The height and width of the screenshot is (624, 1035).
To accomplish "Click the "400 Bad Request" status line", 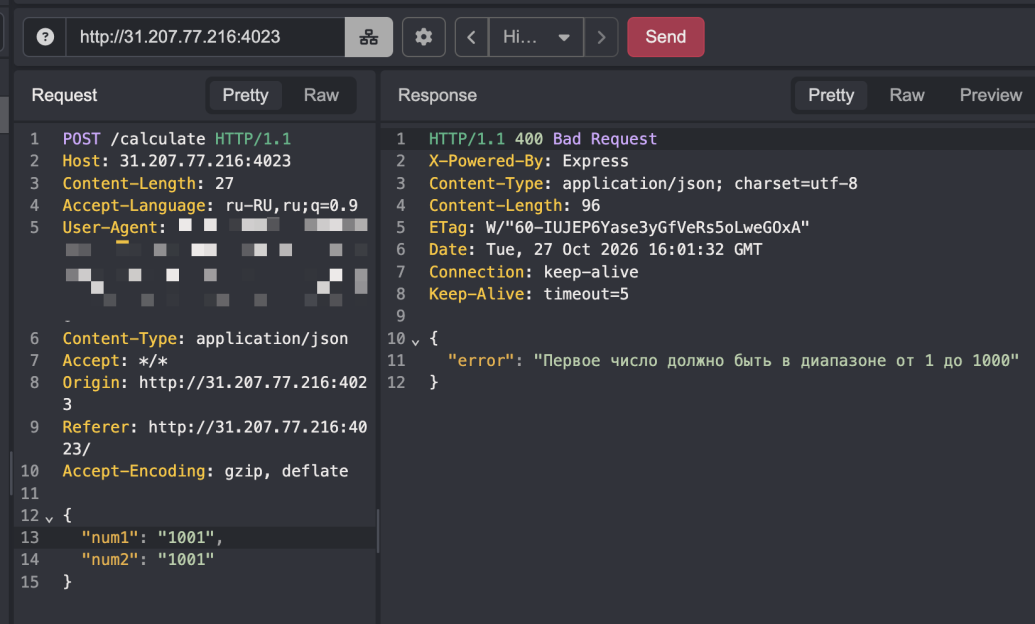I will point(543,139).
